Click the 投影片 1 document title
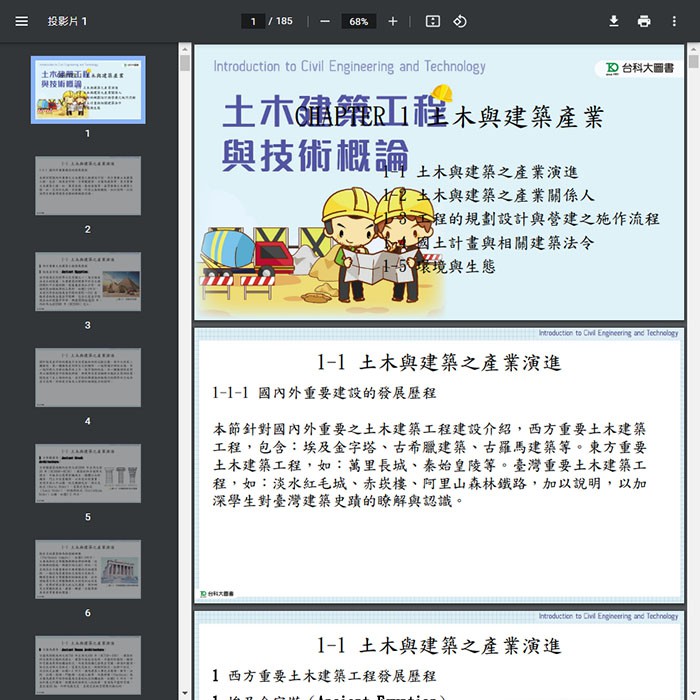The height and width of the screenshot is (700, 700). click(68, 21)
